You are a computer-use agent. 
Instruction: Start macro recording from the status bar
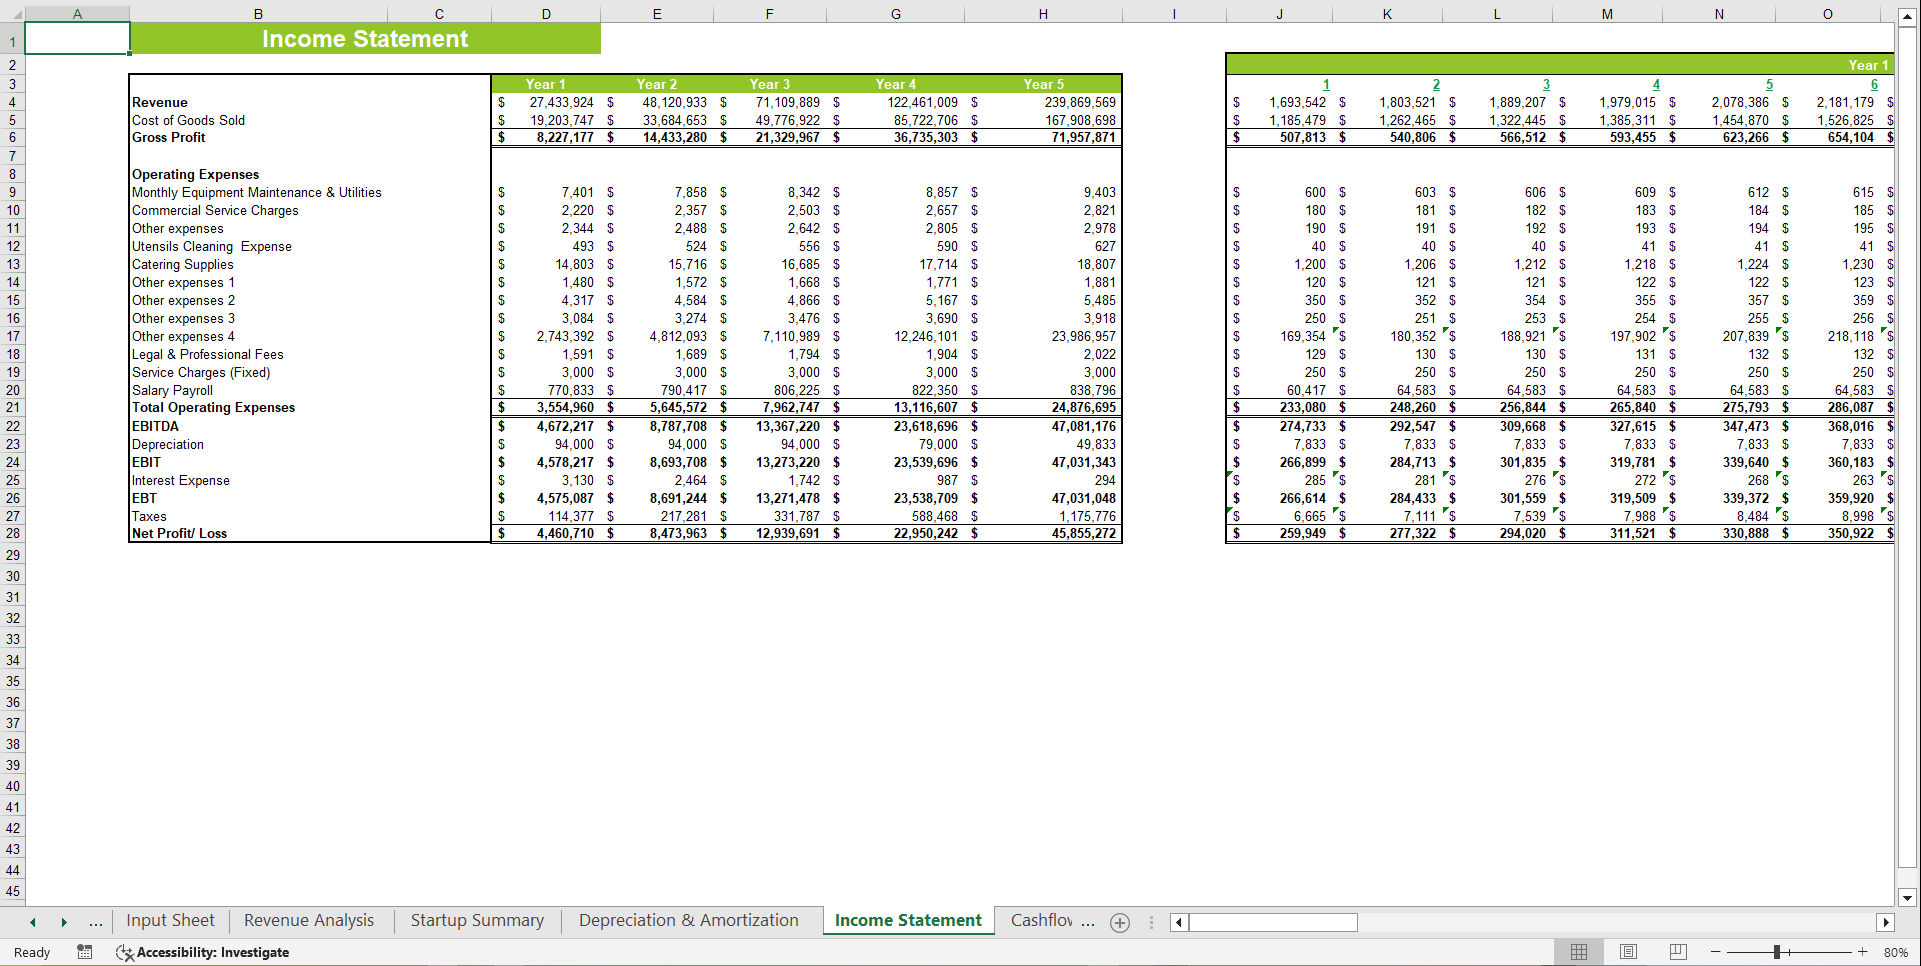pyautogui.click(x=85, y=952)
